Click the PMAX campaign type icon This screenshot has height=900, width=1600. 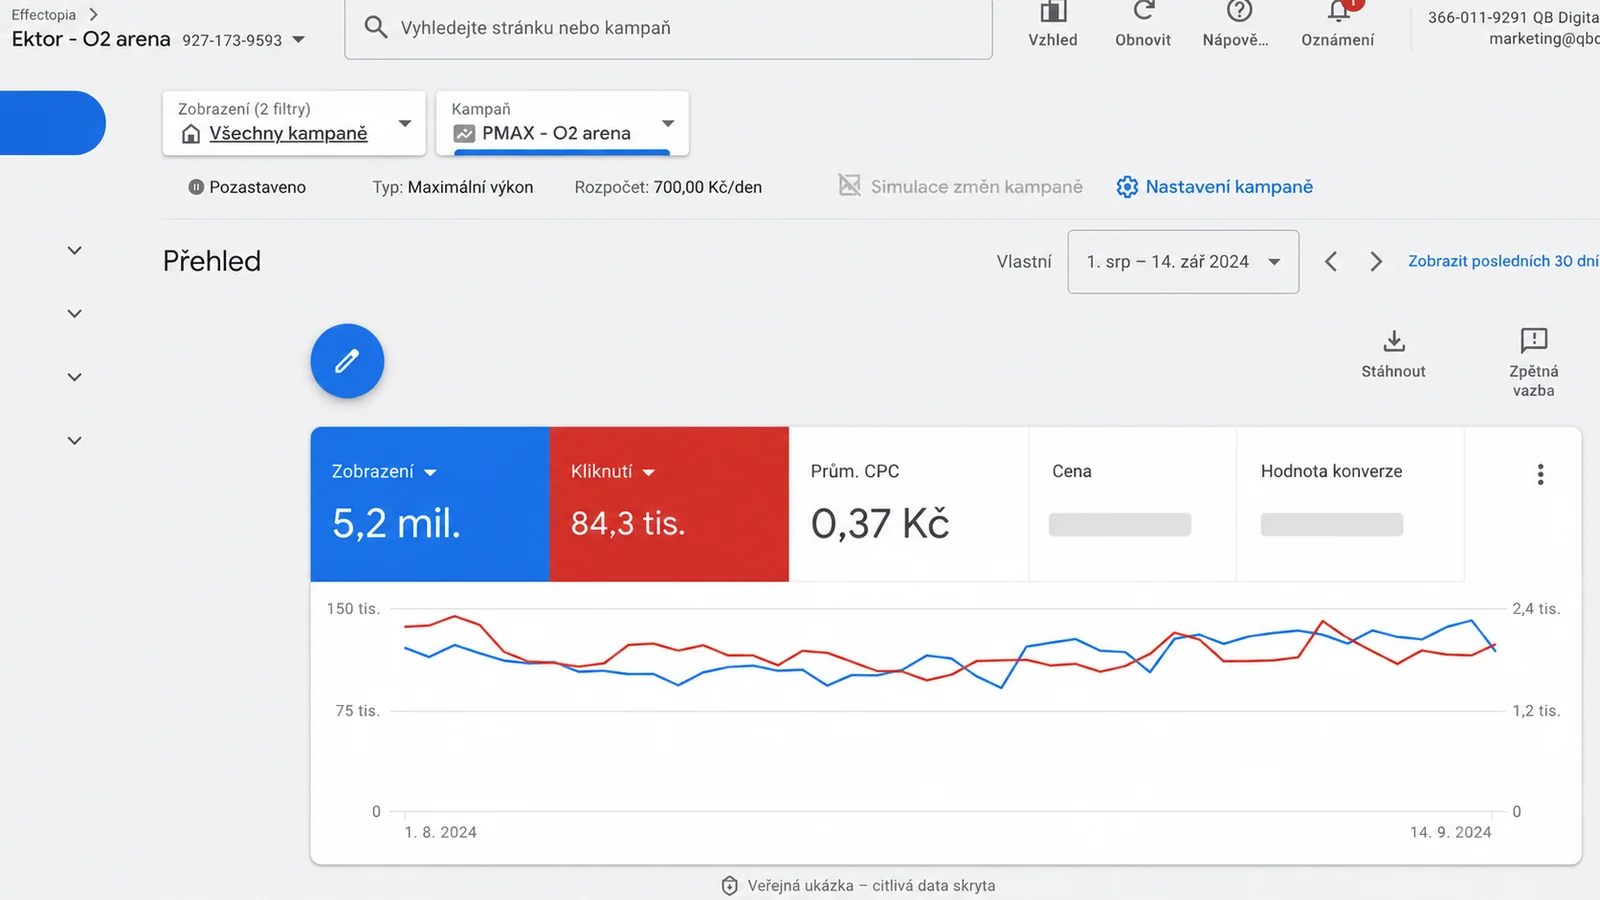click(464, 133)
